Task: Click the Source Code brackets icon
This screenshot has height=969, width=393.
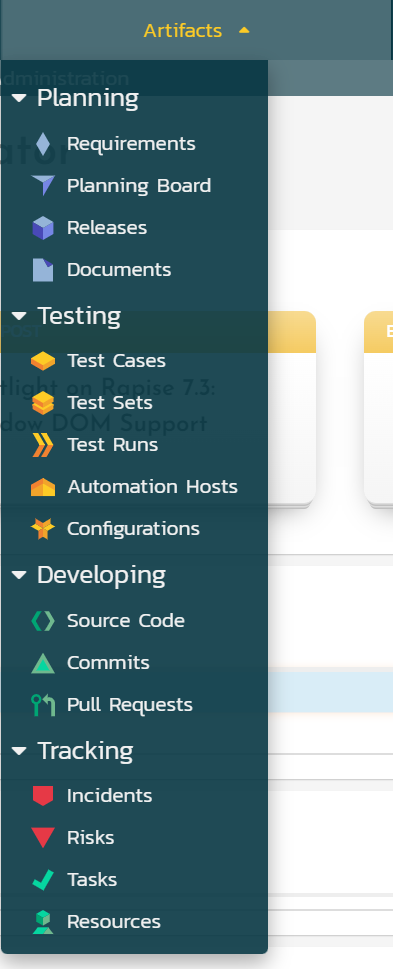Action: (43, 620)
